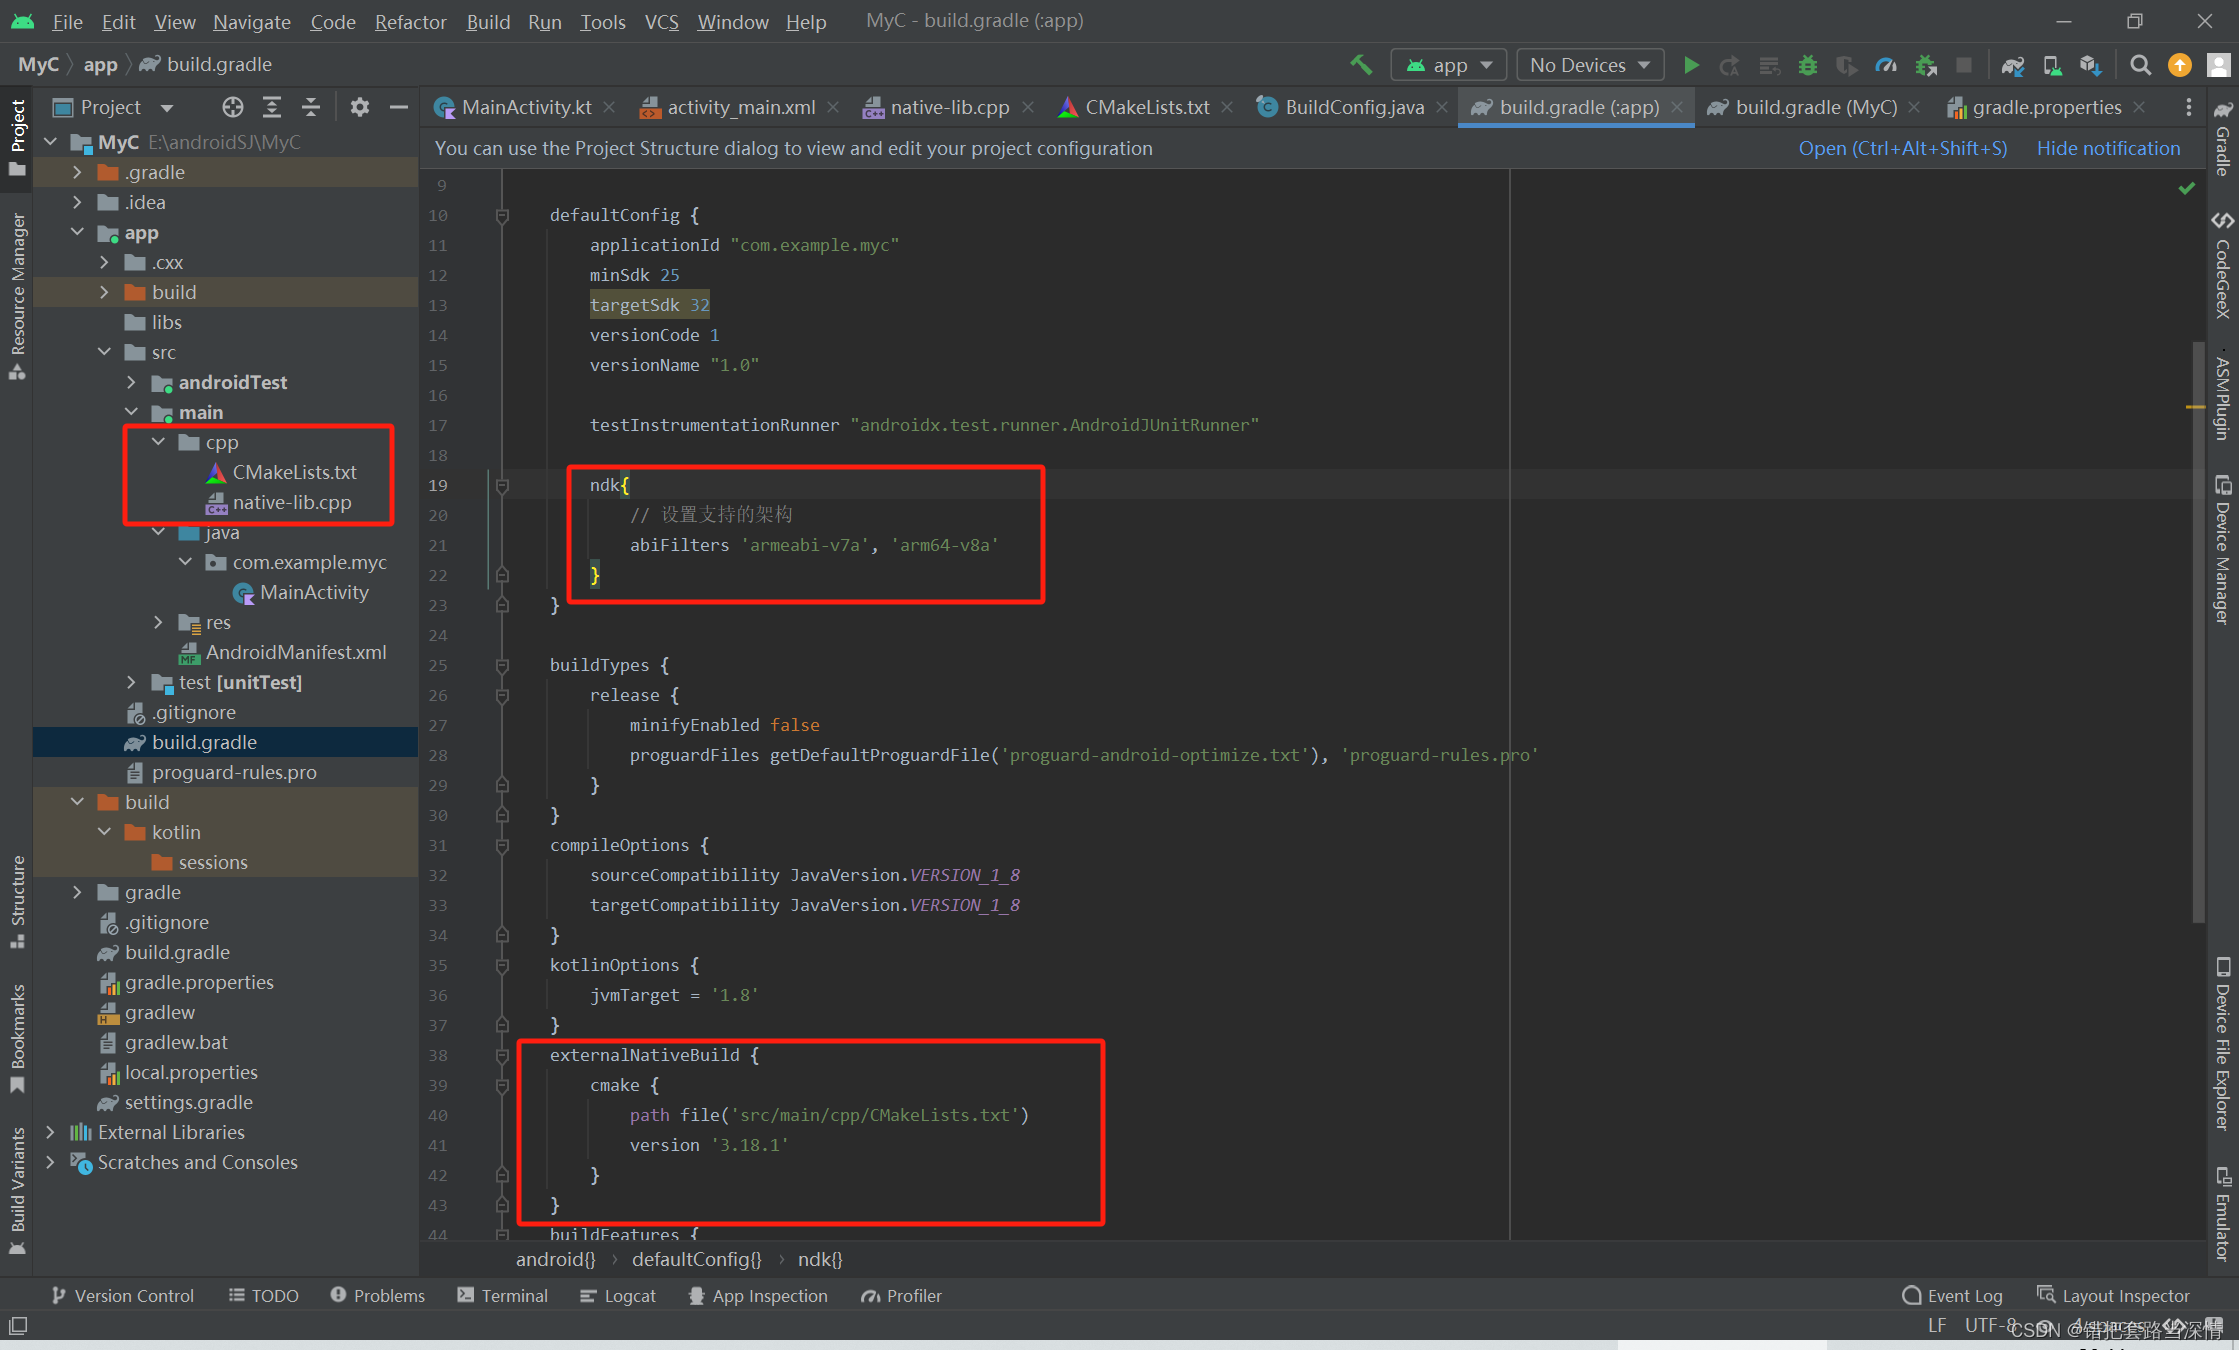This screenshot has height=1350, width=2239.
Task: Switch to the CMakeLists.txt editor tab
Action: (x=1146, y=107)
